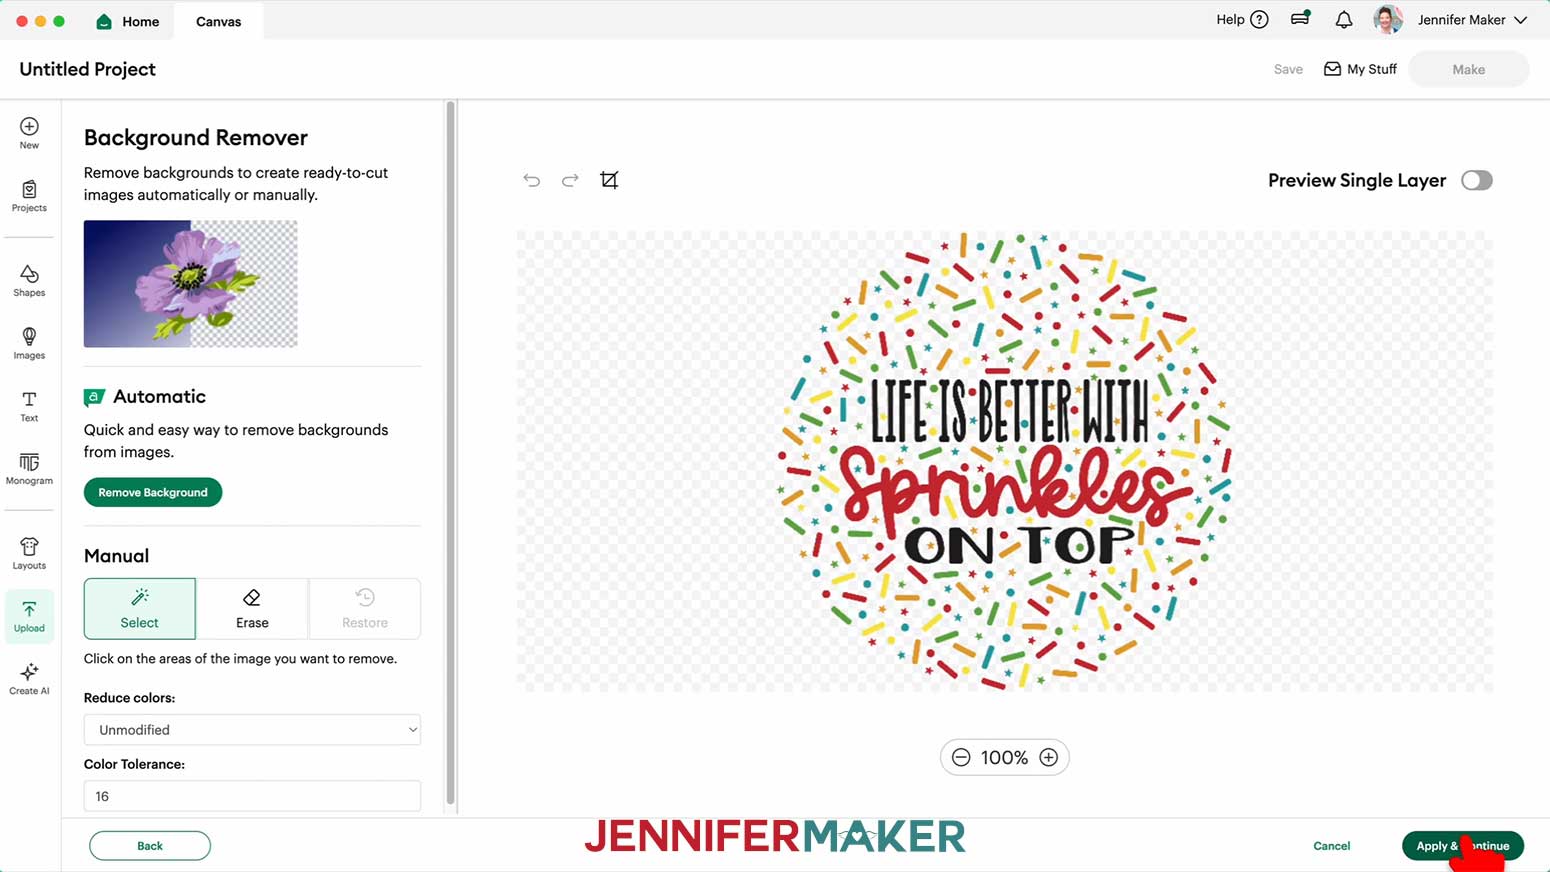The image size is (1550, 872).
Task: Open Projects in the left sidebar
Action: pos(29,196)
